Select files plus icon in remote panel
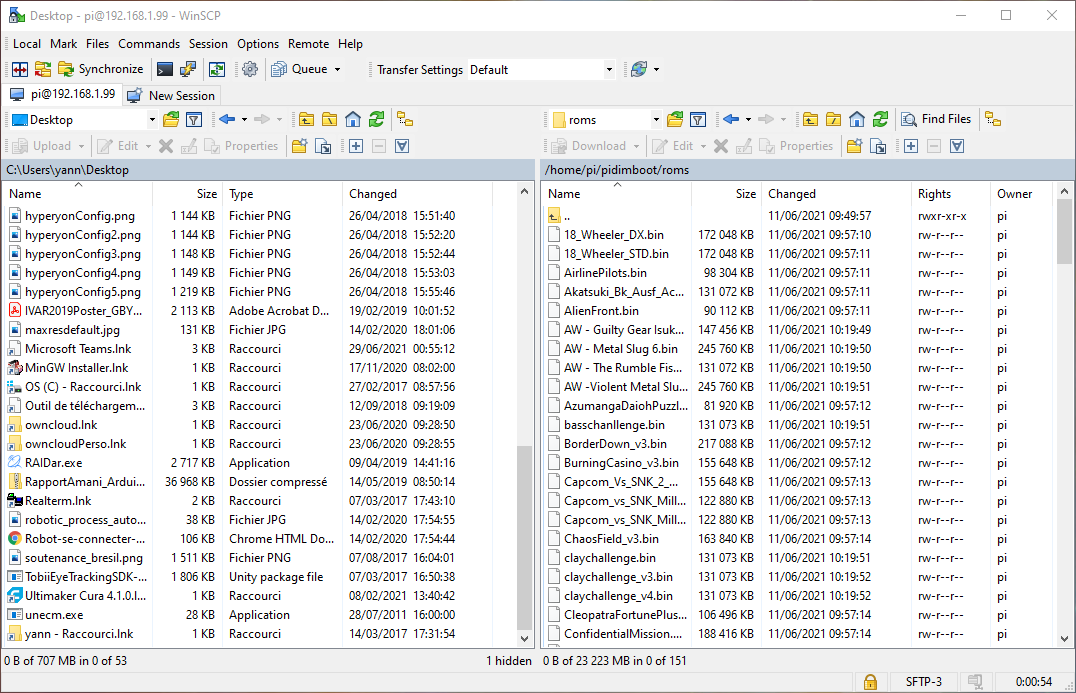Screen dimensions: 1076x693 point(911,146)
